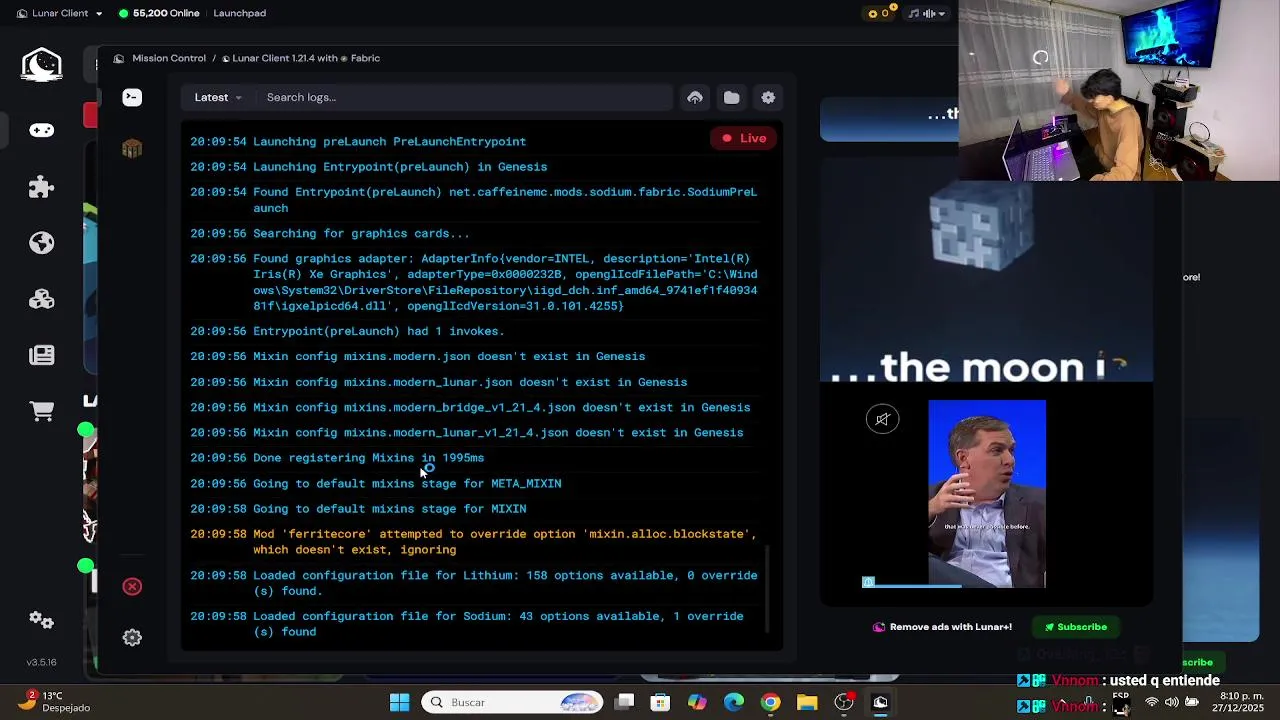Upload logs with the cloud icon
1280x720 pixels.
coord(695,97)
